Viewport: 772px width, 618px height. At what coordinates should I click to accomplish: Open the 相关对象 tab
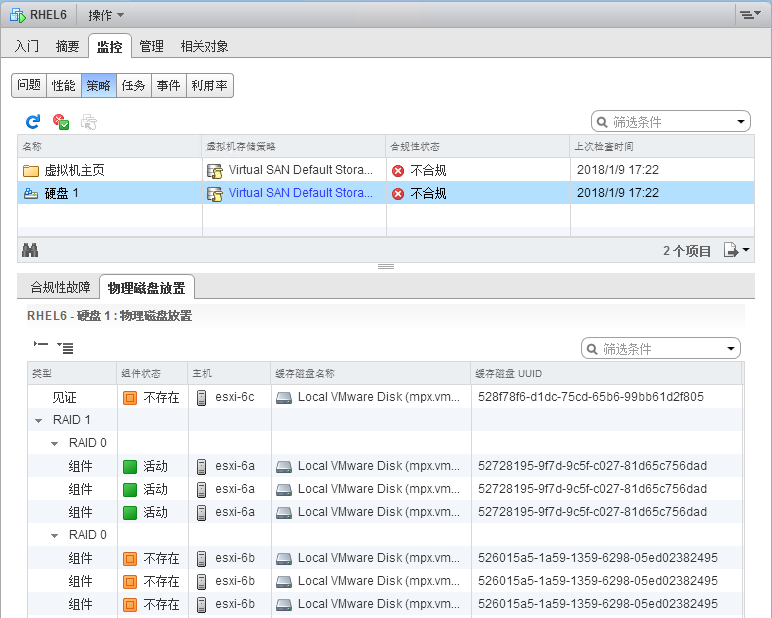204,46
